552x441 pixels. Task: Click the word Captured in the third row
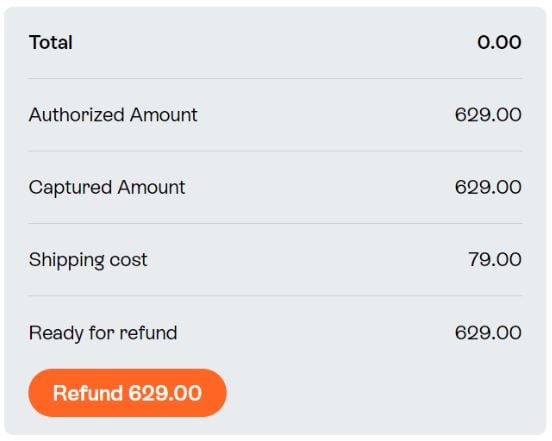coord(70,187)
